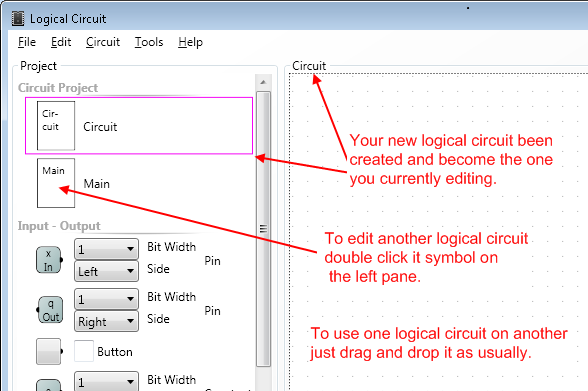
Task: Click the 'Circuit' editor panel title
Action: (x=309, y=66)
